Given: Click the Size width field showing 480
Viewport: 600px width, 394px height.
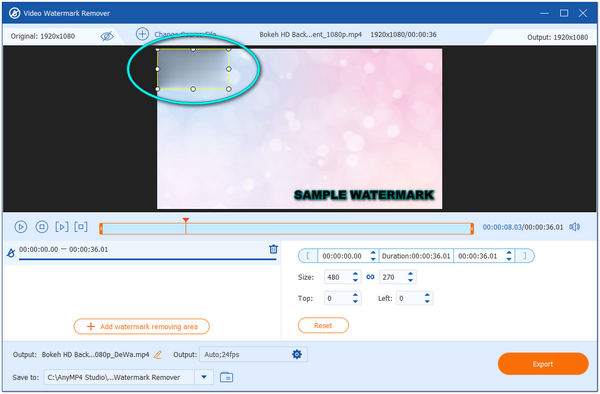Looking at the screenshot, I should click(338, 277).
